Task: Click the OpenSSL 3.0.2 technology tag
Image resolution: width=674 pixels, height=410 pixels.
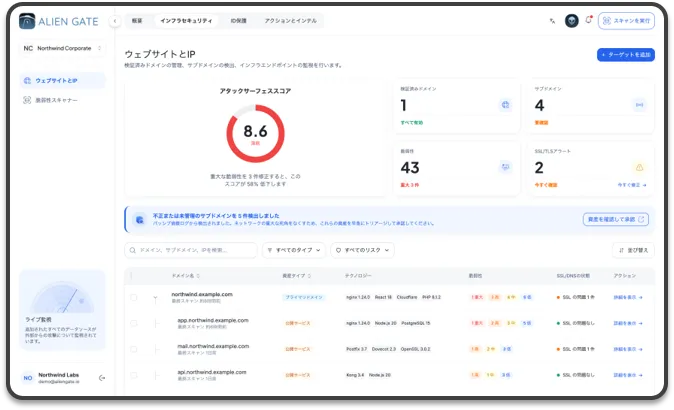Action: 415,349
